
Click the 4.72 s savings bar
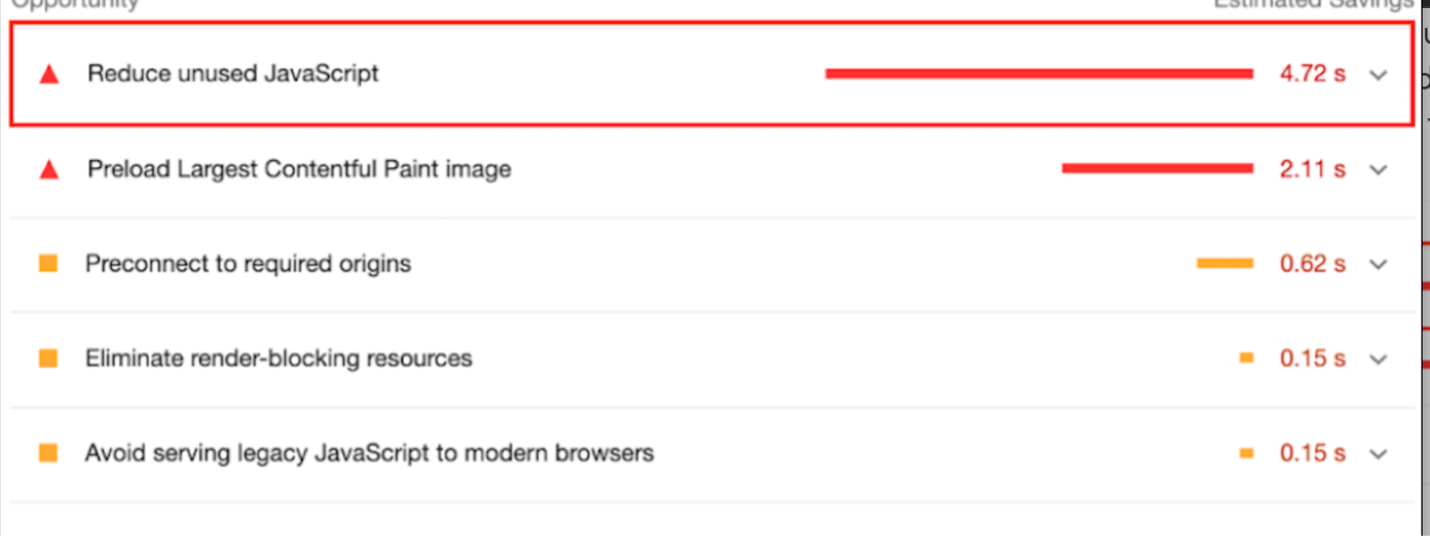click(1039, 73)
